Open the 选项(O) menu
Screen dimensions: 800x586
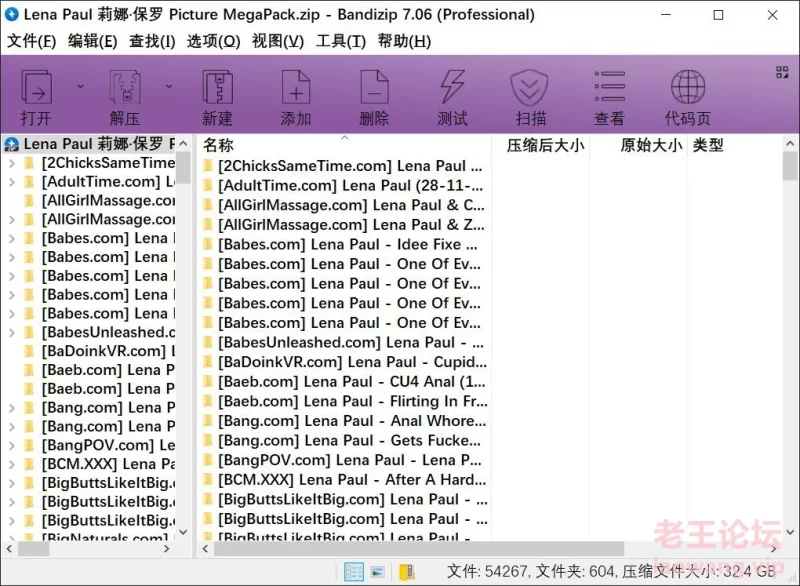(x=213, y=41)
